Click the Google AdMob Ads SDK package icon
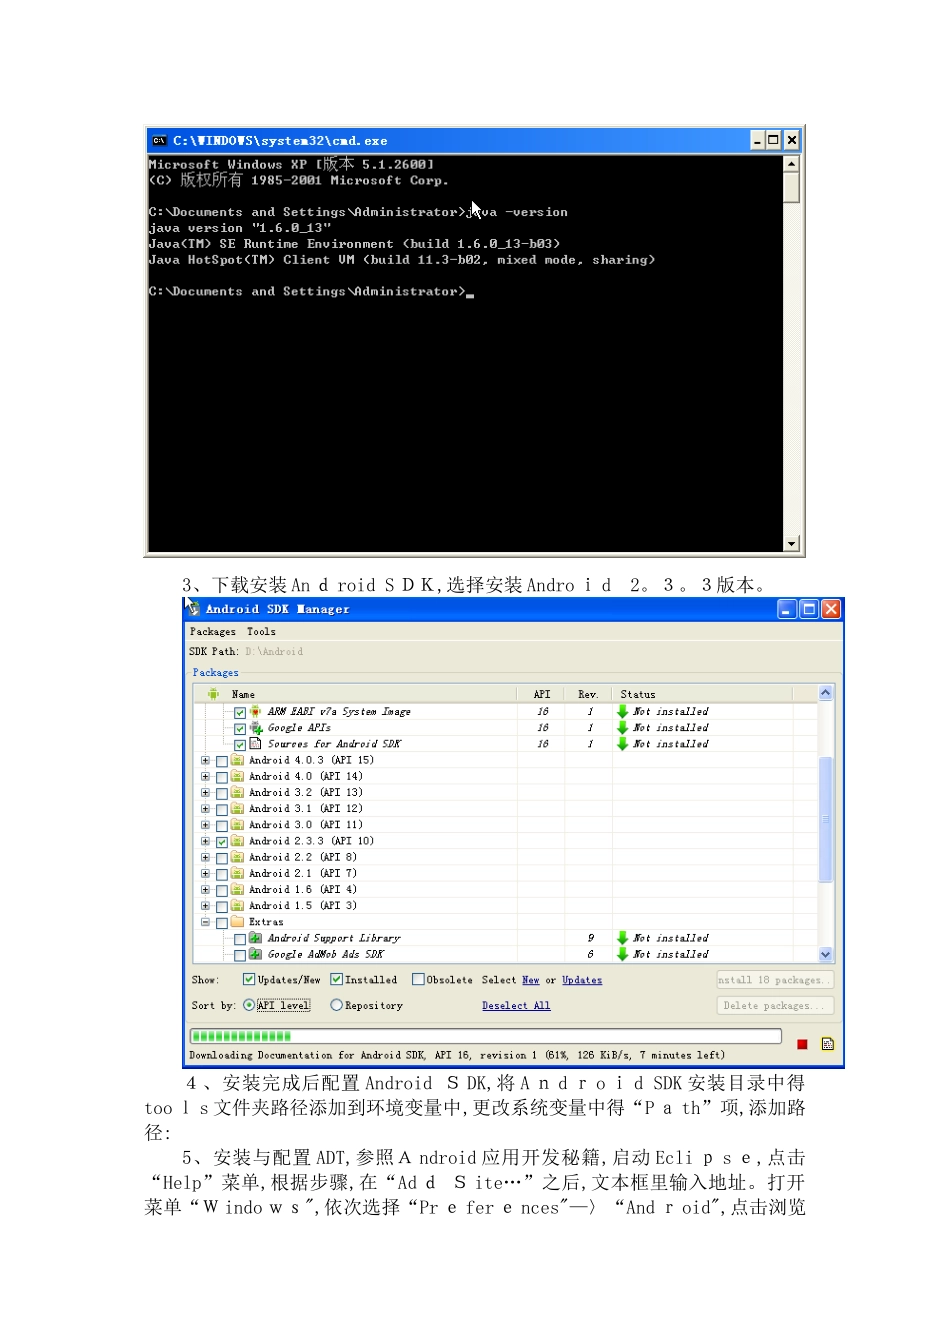The width and height of the screenshot is (950, 1344). pos(256,954)
